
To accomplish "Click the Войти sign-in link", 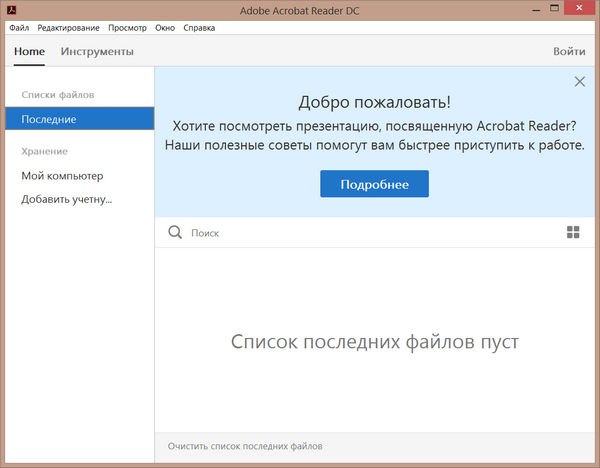I will coord(569,51).
